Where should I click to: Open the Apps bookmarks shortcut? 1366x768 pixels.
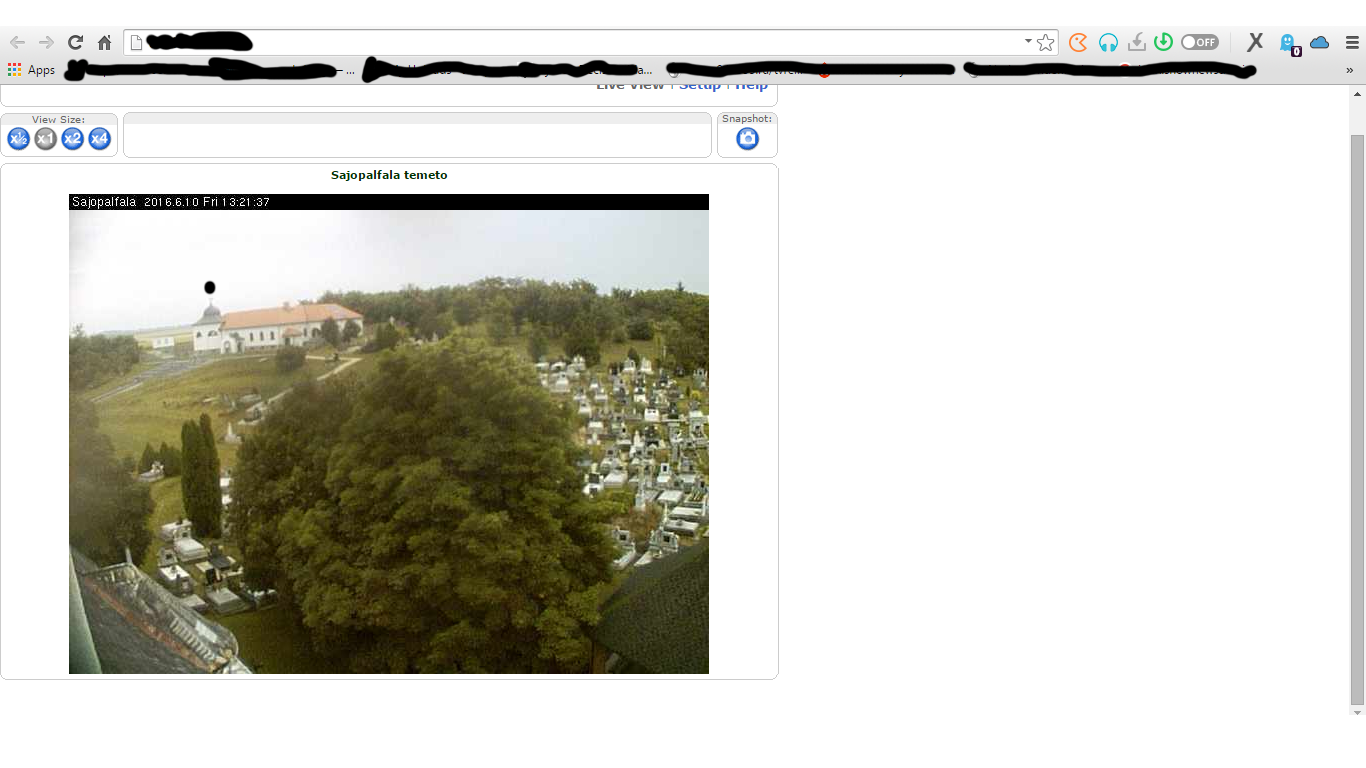[x=31, y=70]
